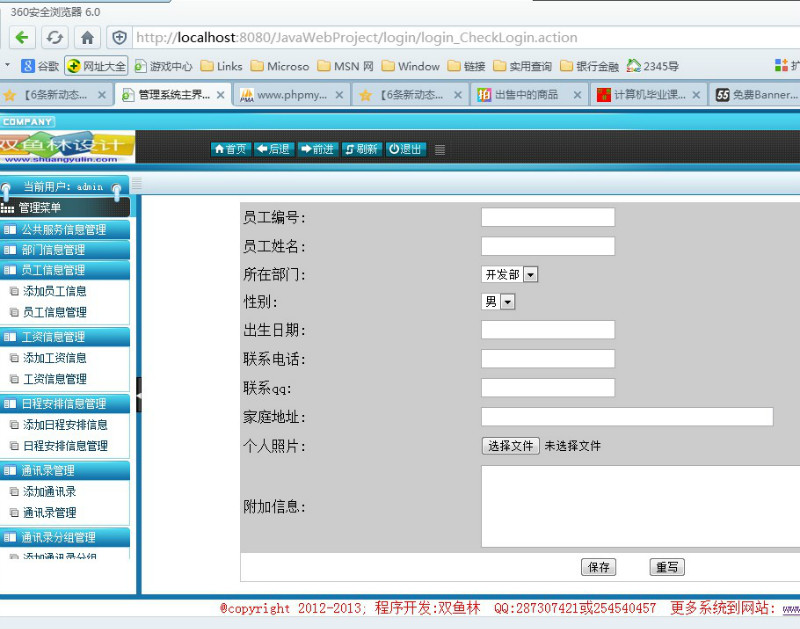Collapse the 员工信息管理 menu section
The width and height of the screenshot is (800, 629).
(x=65, y=270)
